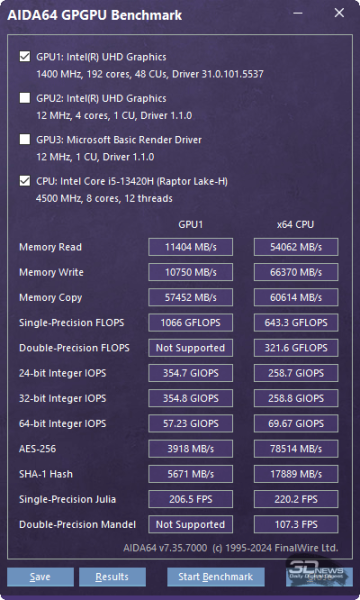Select the GPU1 Memory Copy result field
Image resolution: width=360 pixels, height=600 pixels.
[x=191, y=297]
